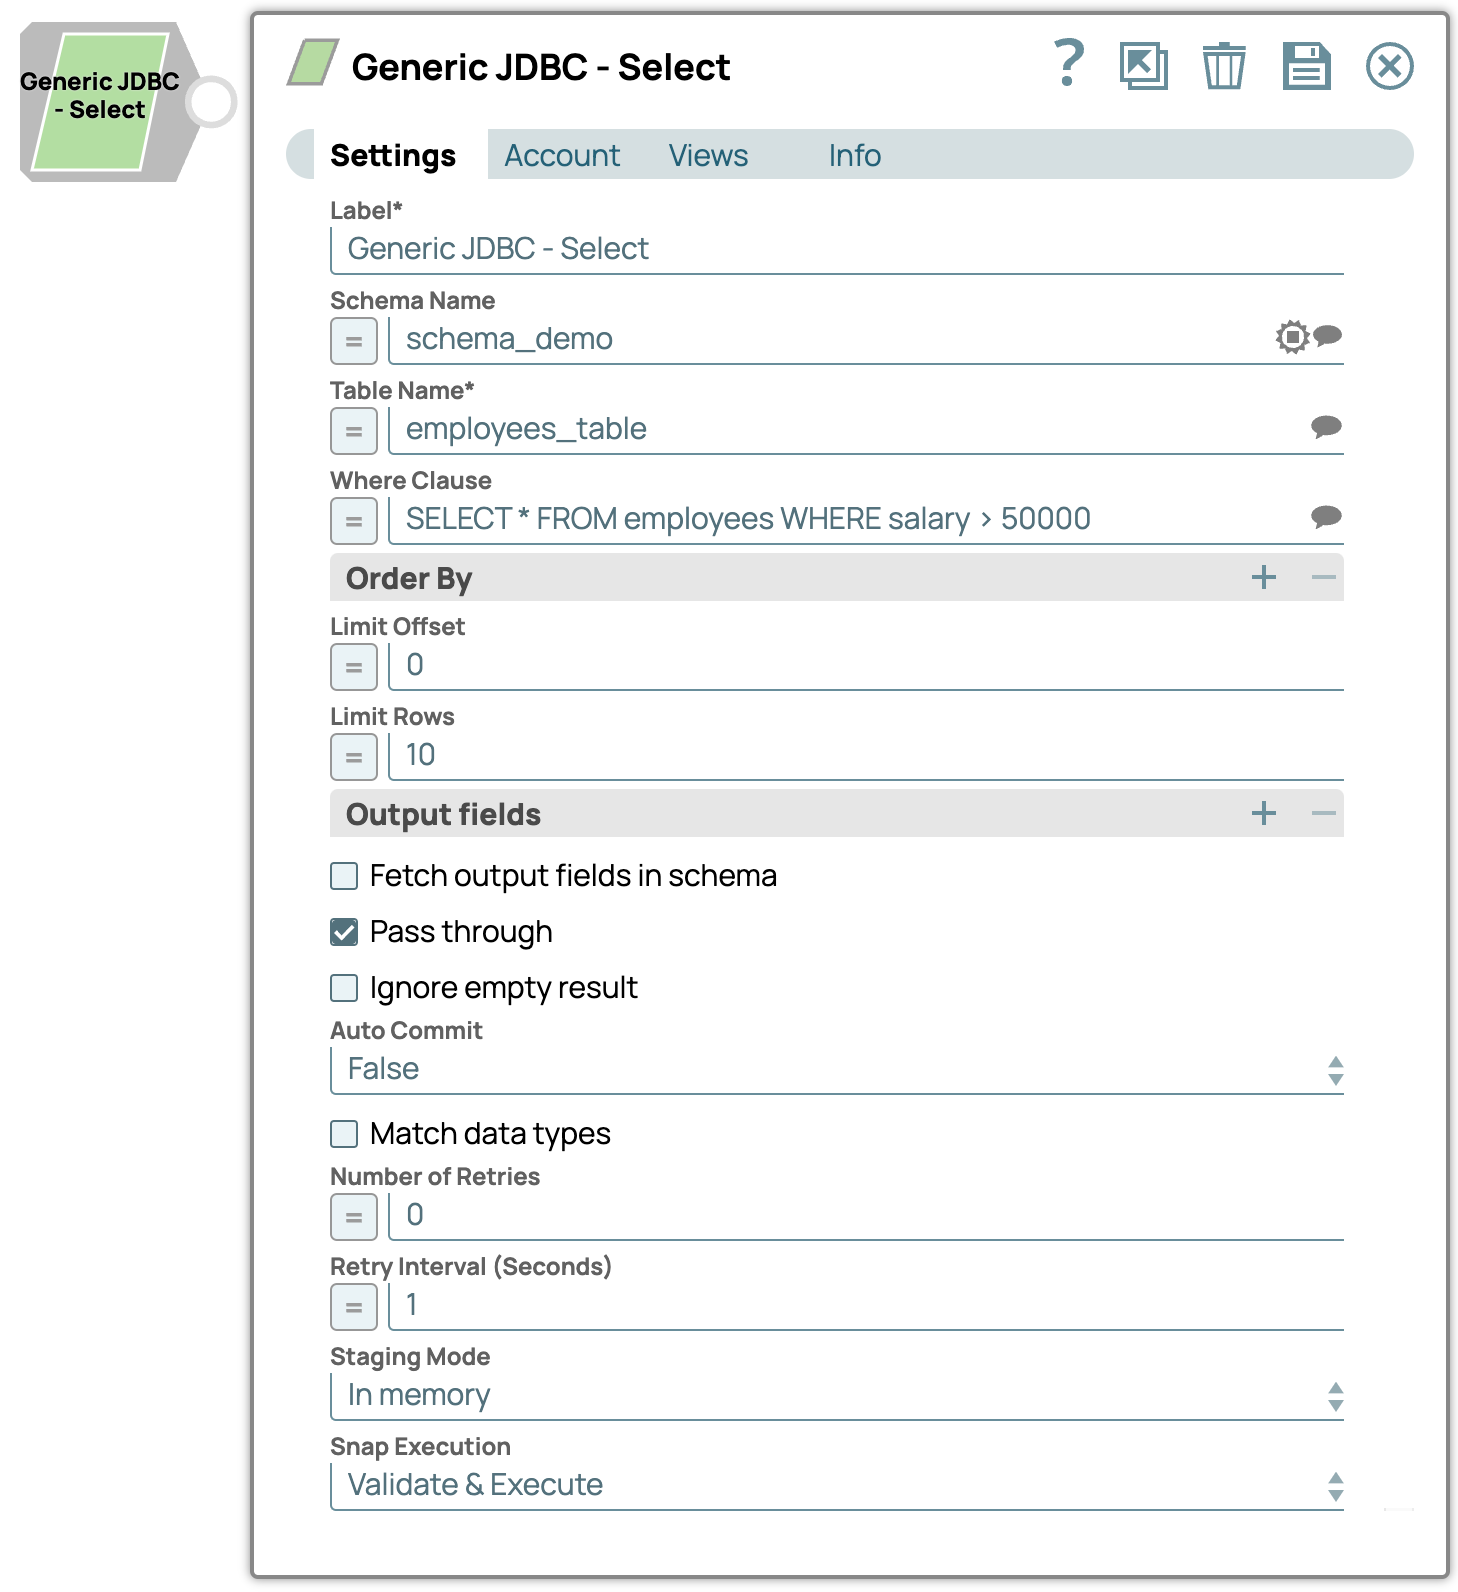Enable Fetch output fields in schema

pyautogui.click(x=344, y=876)
